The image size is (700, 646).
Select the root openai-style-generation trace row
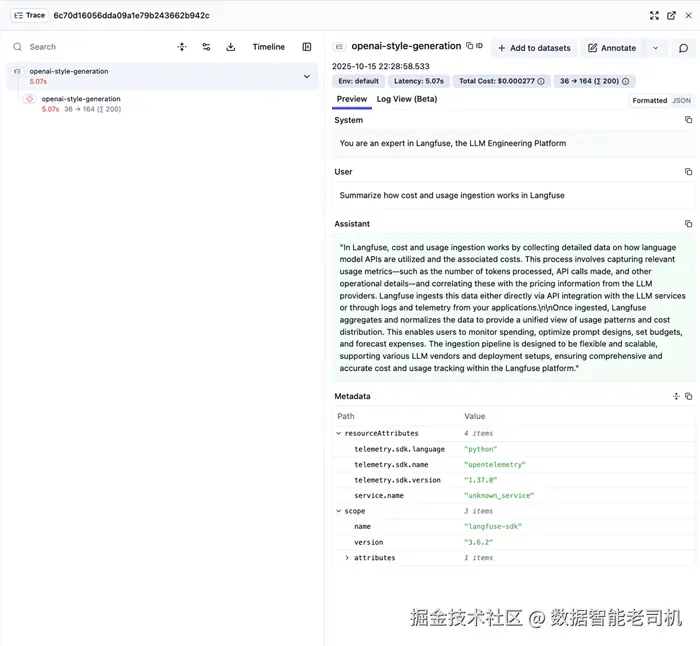coord(162,76)
